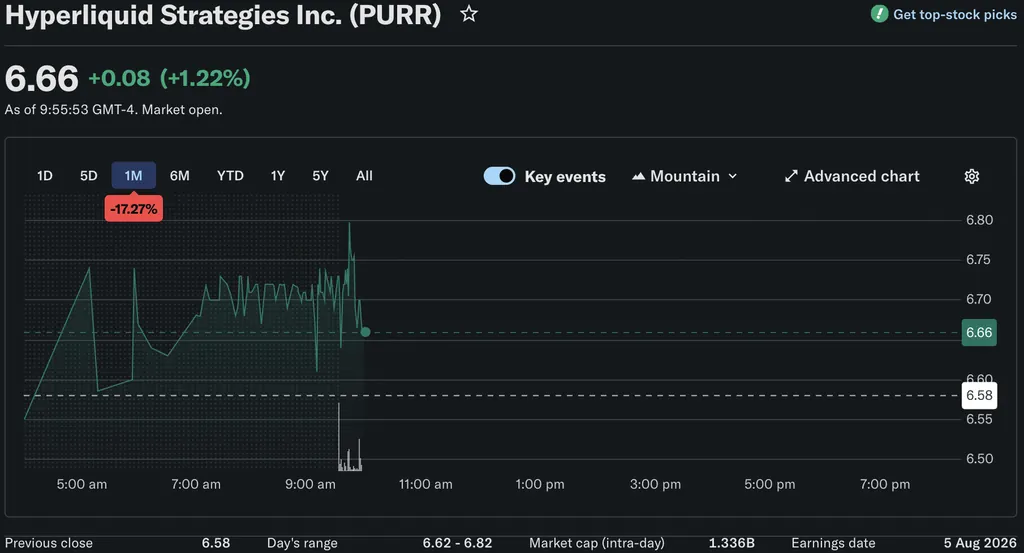The height and width of the screenshot is (553, 1024).
Task: Open the Get top-stock picks link
Action: pyautogui.click(x=954, y=14)
